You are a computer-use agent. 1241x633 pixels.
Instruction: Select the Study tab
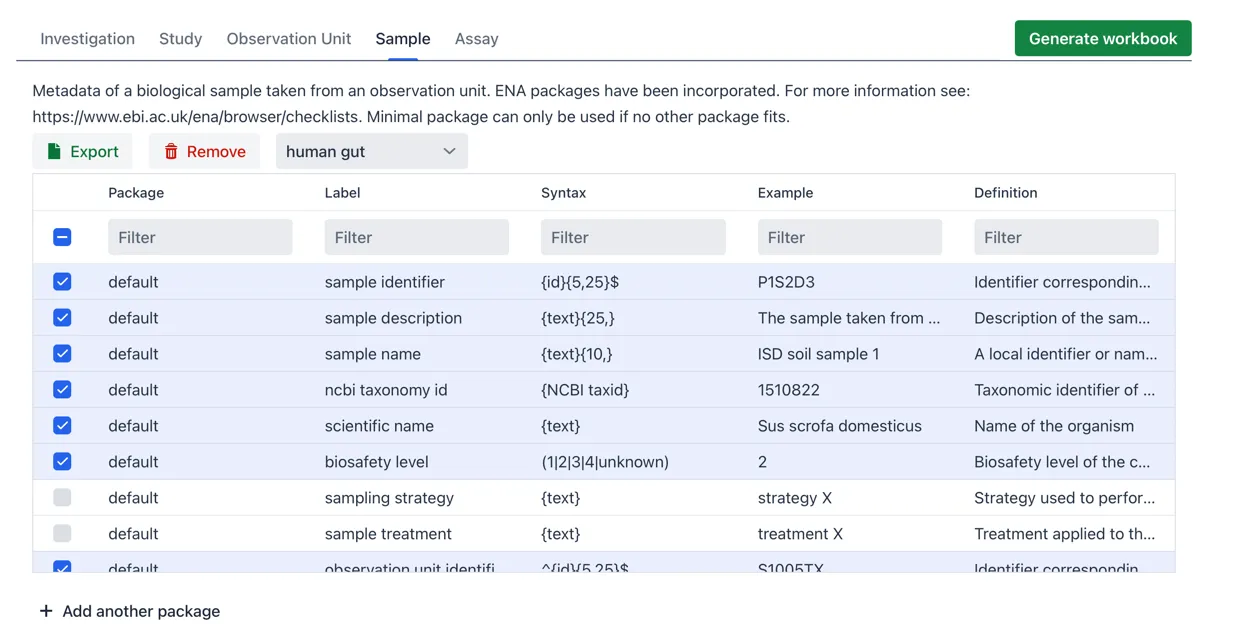click(180, 39)
